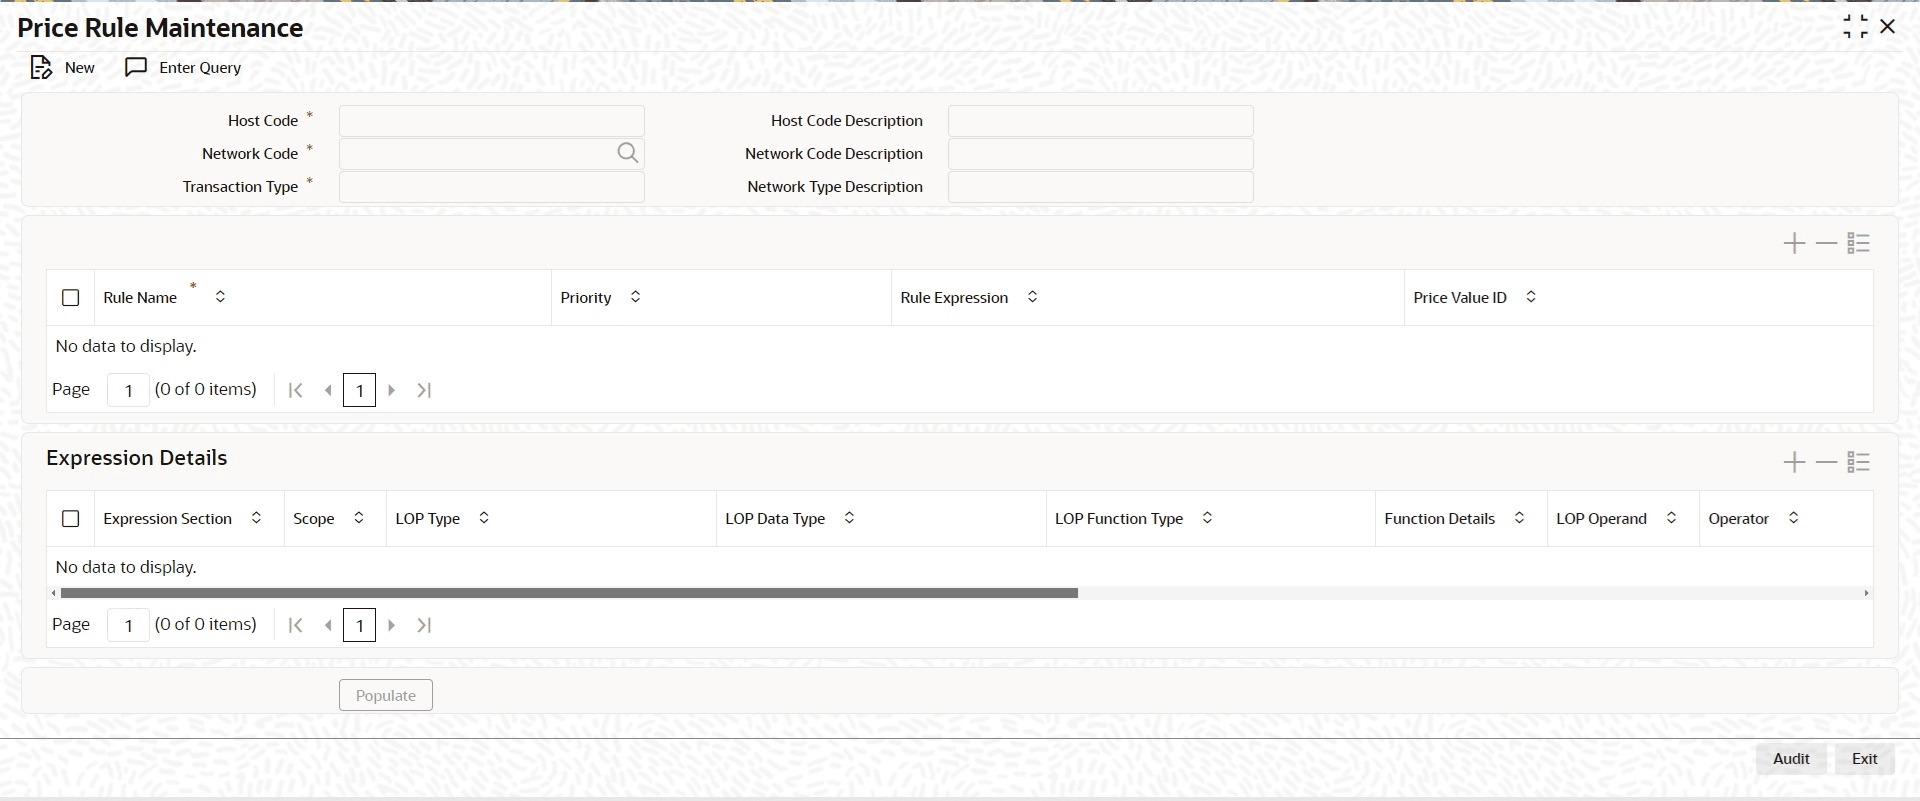Click current page 1 in Expression Details

point(359,625)
